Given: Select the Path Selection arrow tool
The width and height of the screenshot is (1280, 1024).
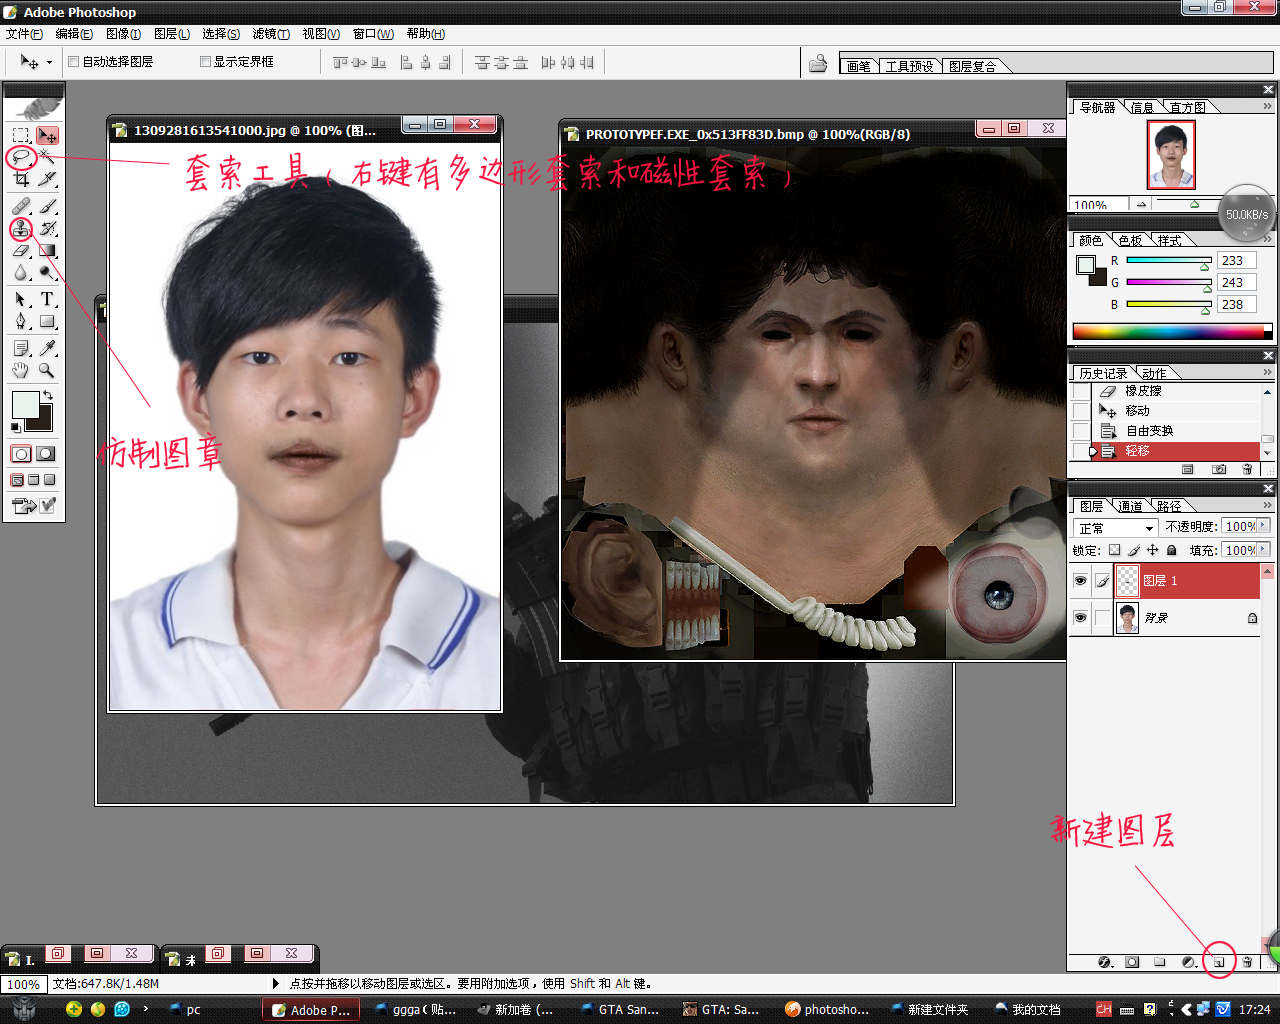Looking at the screenshot, I should (21, 299).
